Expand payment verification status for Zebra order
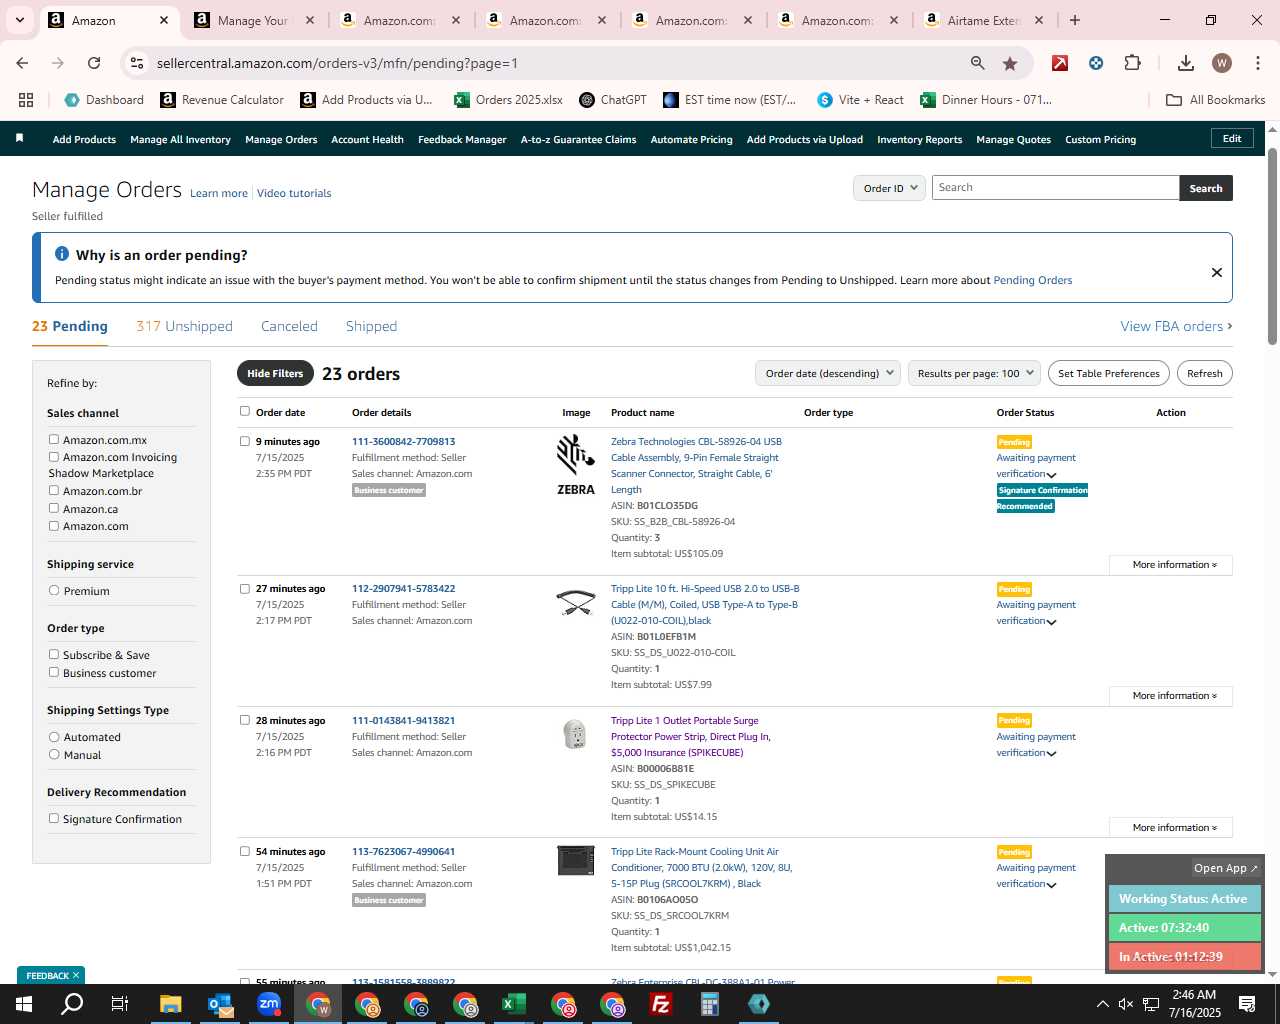 click(x=1051, y=475)
